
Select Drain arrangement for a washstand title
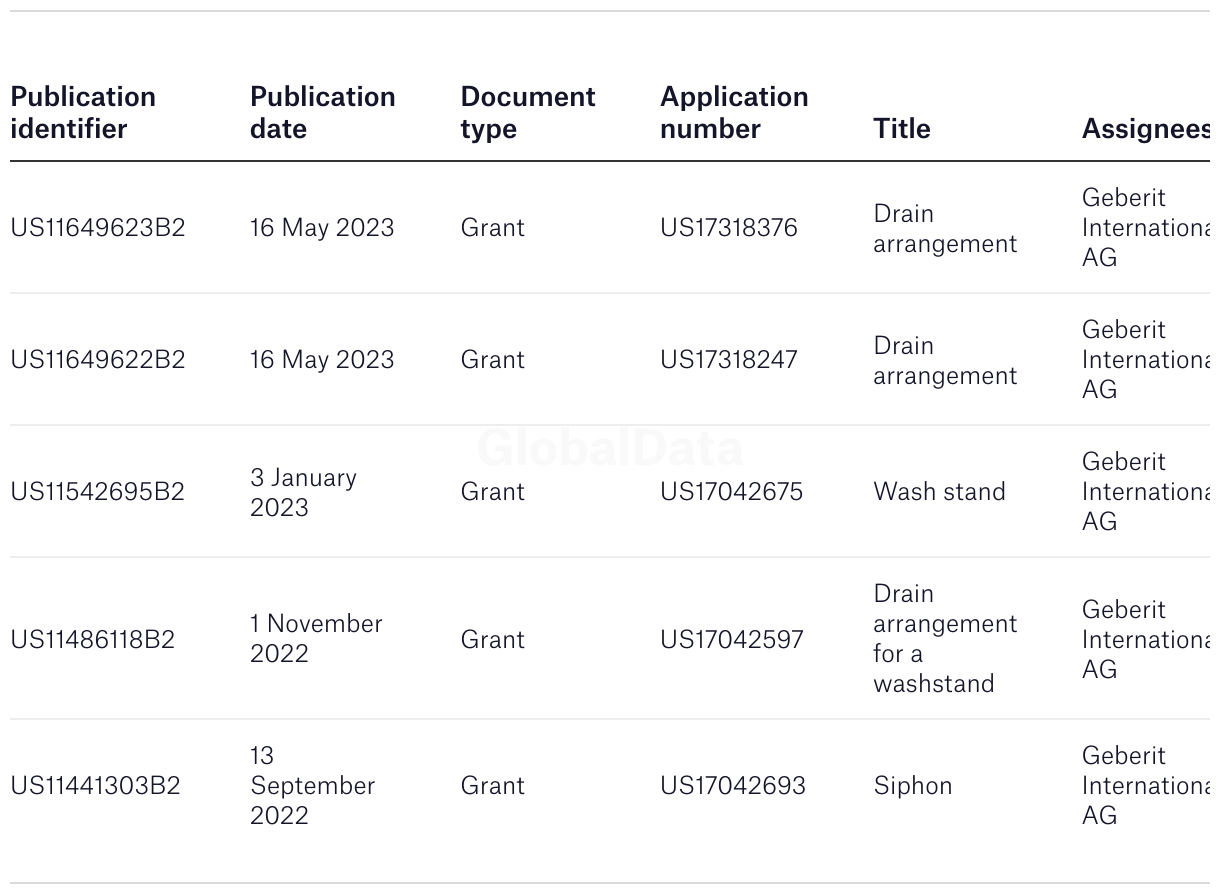(x=945, y=639)
